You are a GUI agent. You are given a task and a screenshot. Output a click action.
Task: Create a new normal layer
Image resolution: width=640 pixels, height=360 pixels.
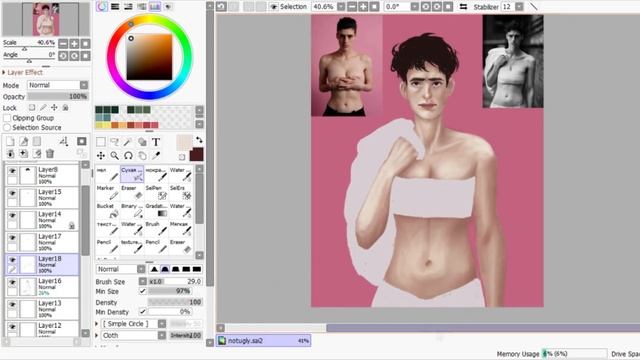pos(10,141)
